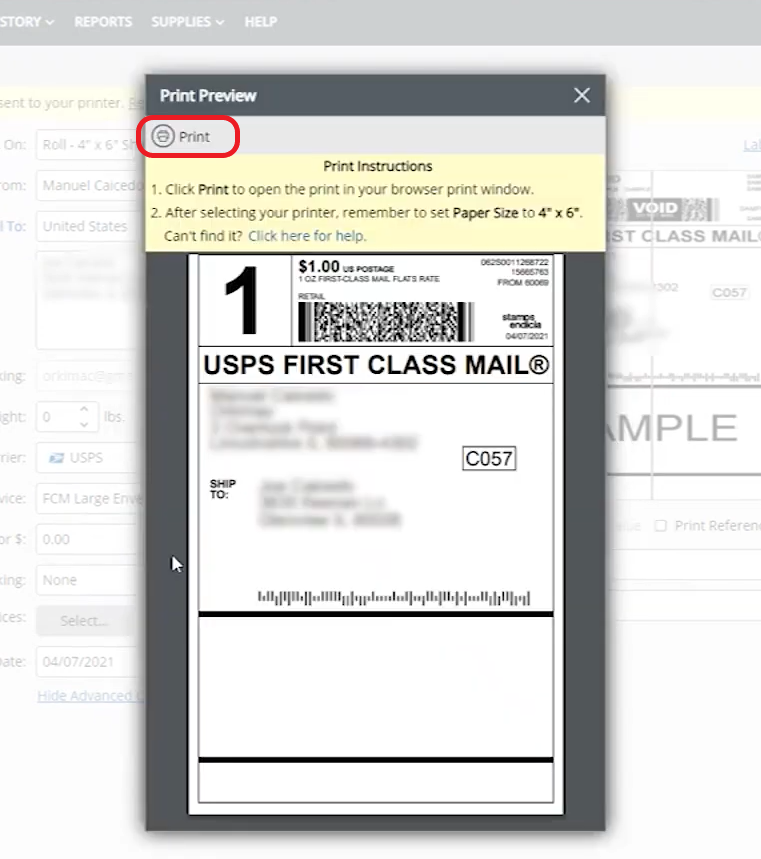Screen dimensions: 761x859
Task: Click the SHIP TO: label text
Action: click(222, 489)
